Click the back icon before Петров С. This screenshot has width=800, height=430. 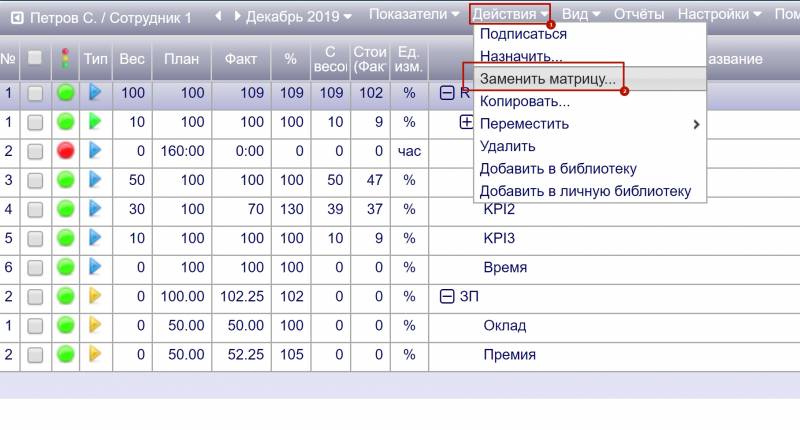click(17, 18)
